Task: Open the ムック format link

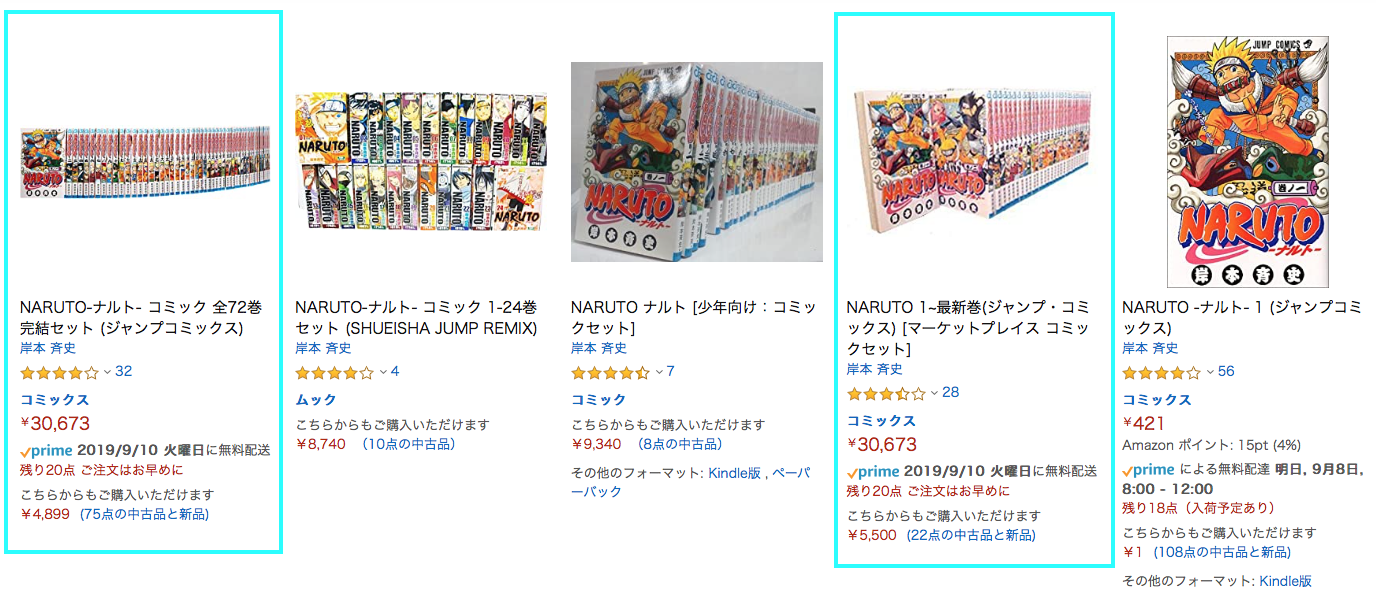Action: tap(317, 400)
